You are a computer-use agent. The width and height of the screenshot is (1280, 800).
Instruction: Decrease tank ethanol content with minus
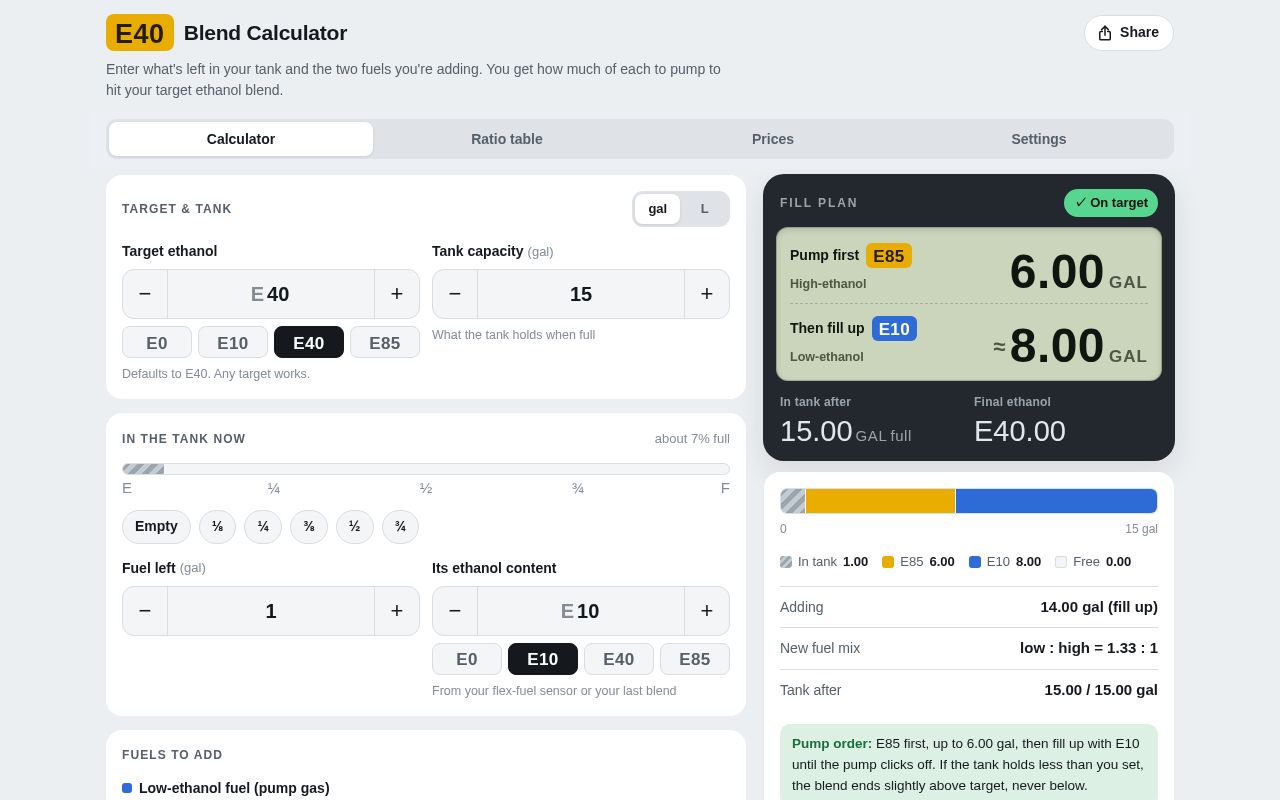pos(455,611)
